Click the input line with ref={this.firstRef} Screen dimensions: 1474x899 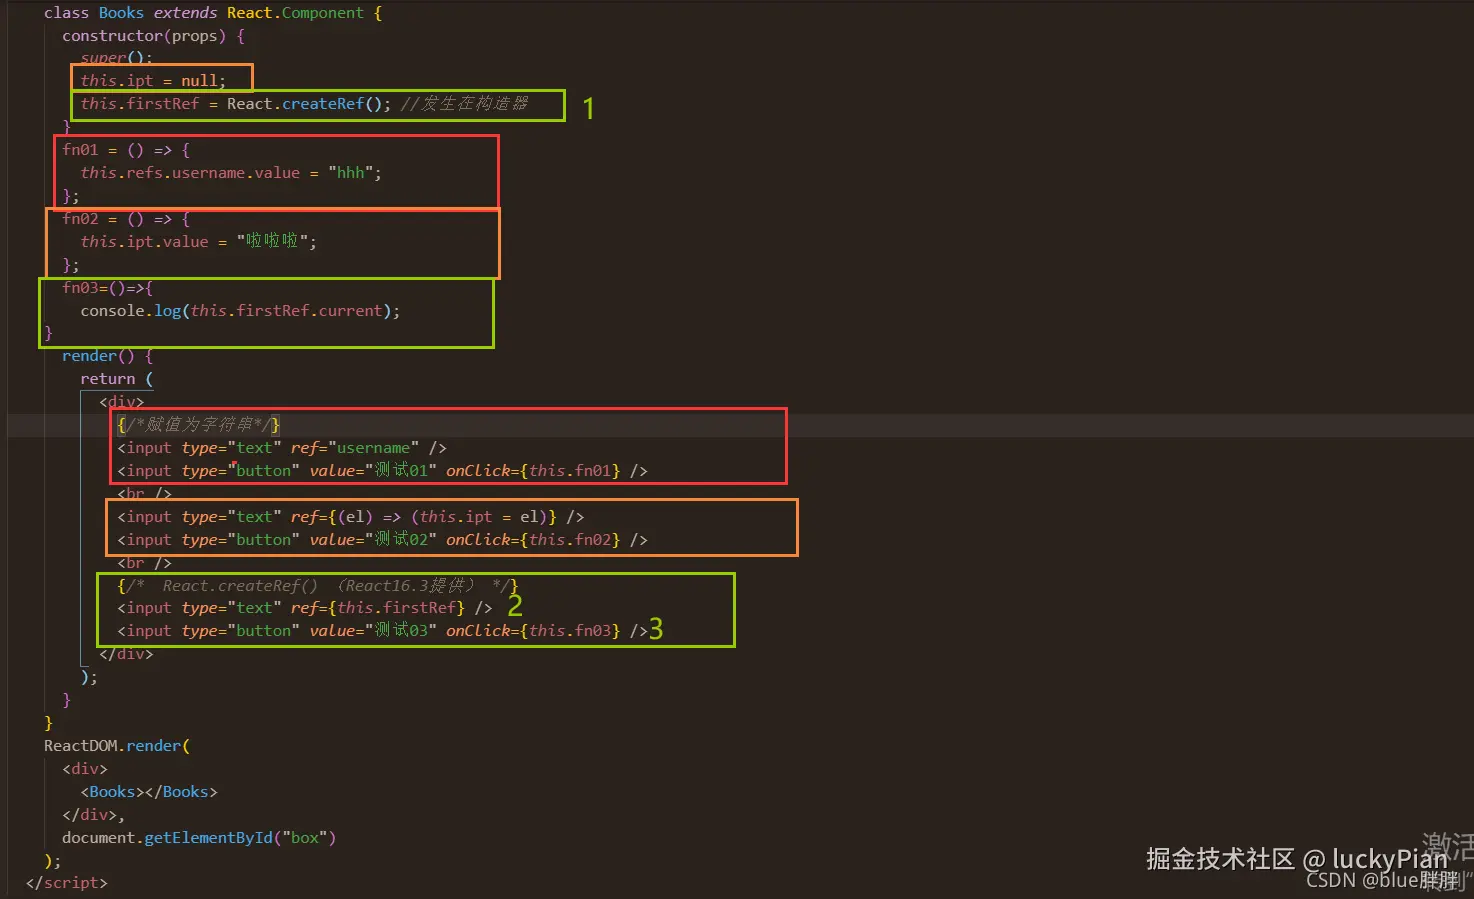pos(304,608)
